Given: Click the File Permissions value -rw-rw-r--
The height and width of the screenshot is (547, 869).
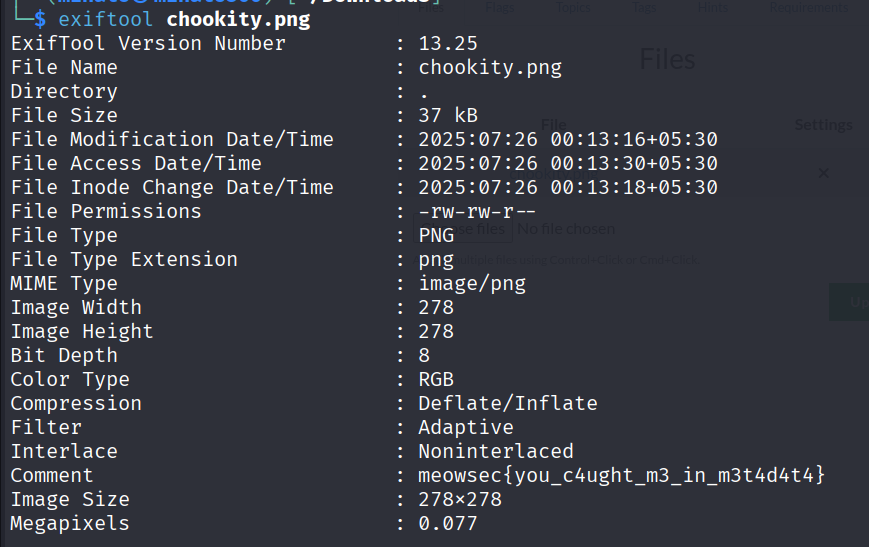Looking at the screenshot, I should (x=477, y=211).
